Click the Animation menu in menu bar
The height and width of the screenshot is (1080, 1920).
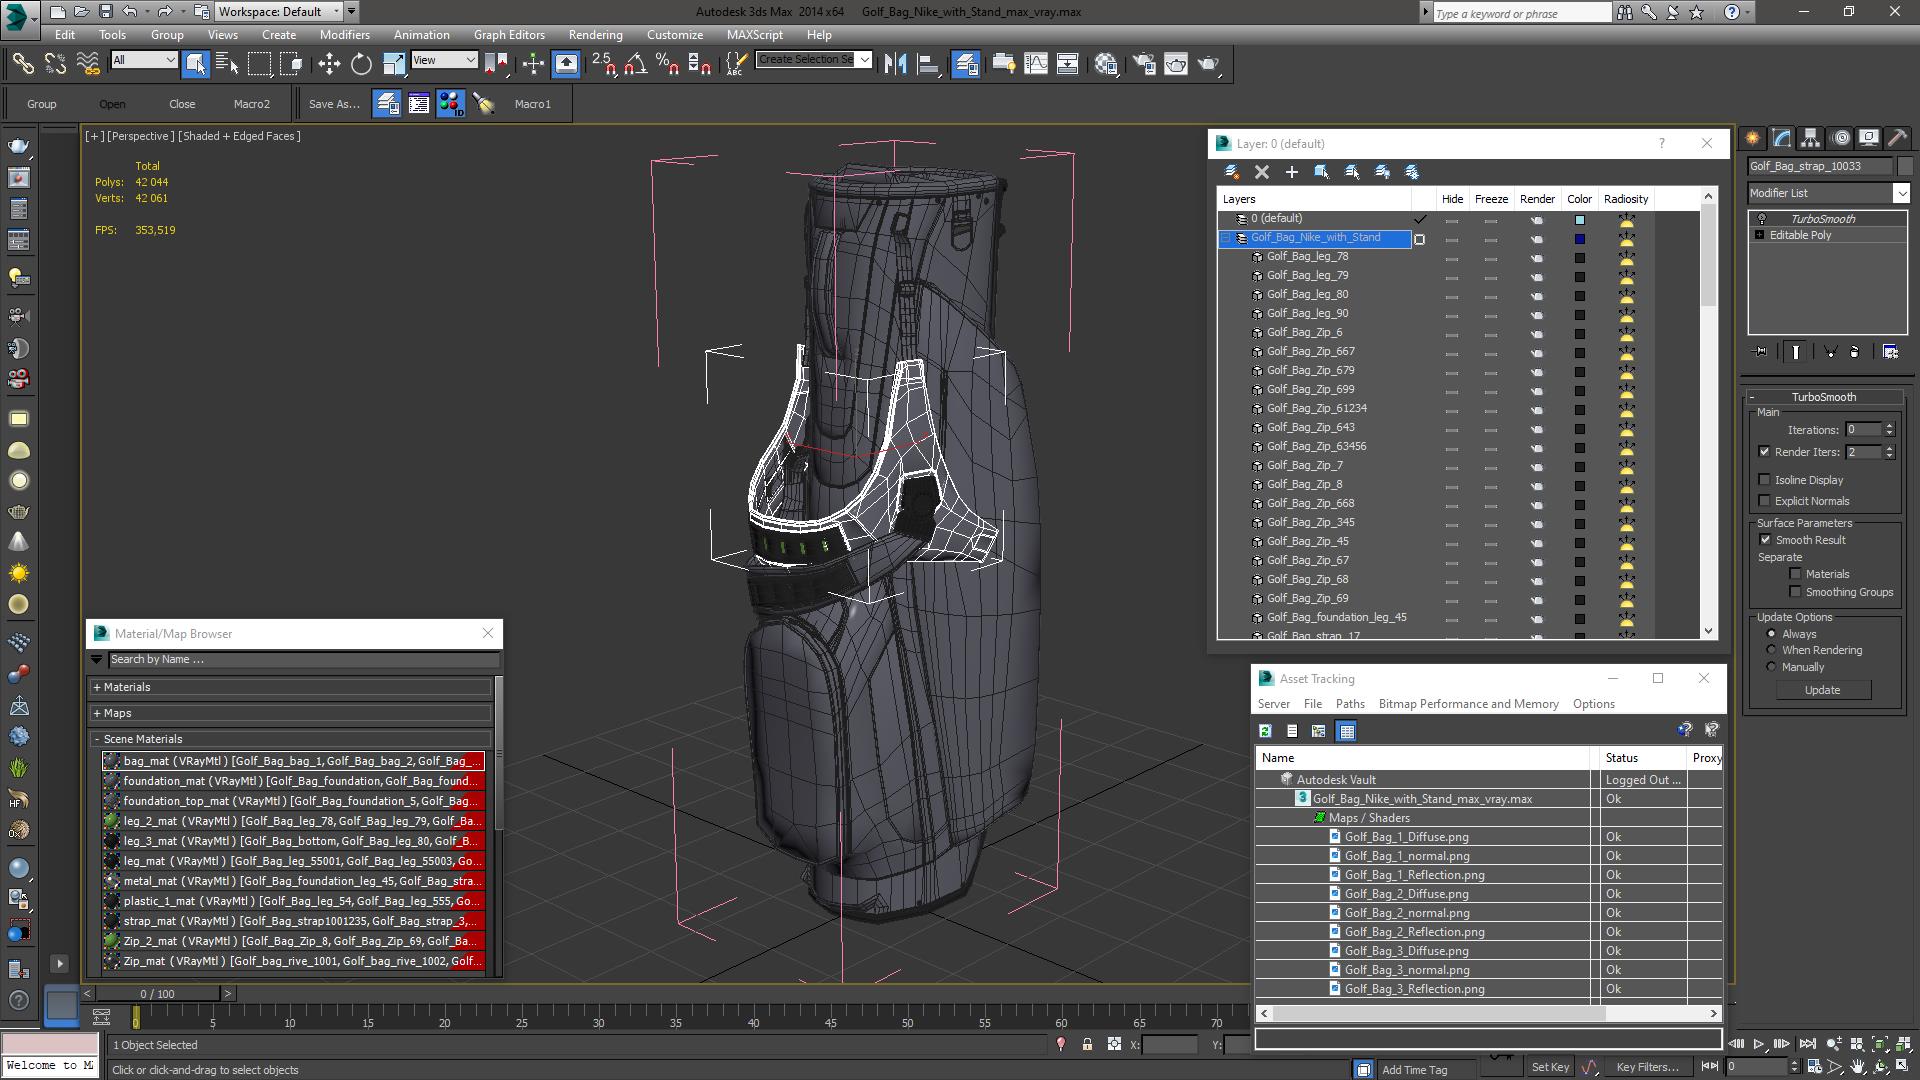click(422, 33)
